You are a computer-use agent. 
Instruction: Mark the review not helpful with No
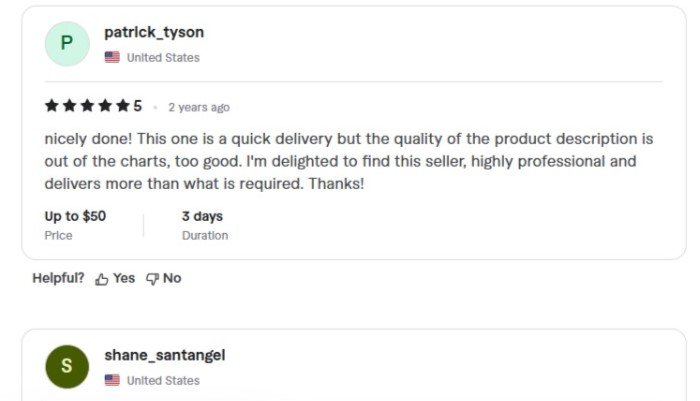pyautogui.click(x=172, y=279)
